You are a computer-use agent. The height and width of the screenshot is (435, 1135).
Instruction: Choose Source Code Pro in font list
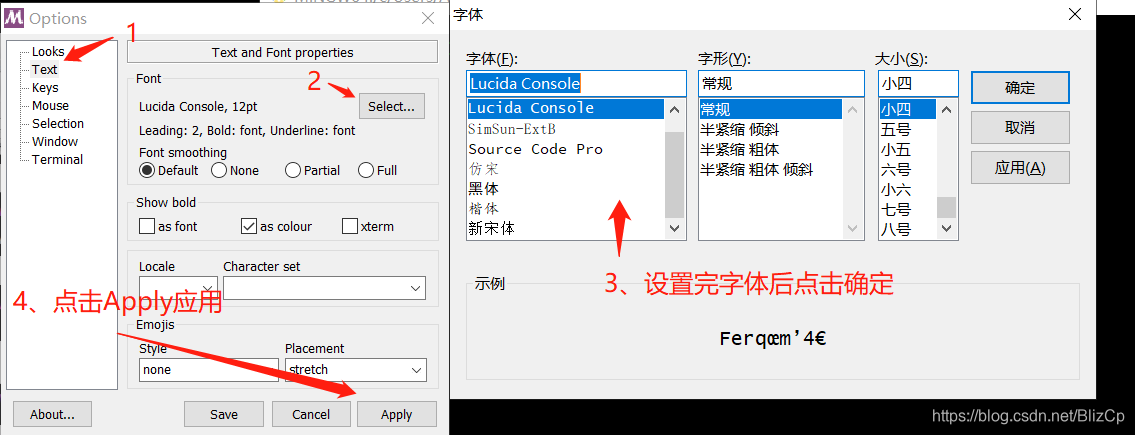coord(536,149)
